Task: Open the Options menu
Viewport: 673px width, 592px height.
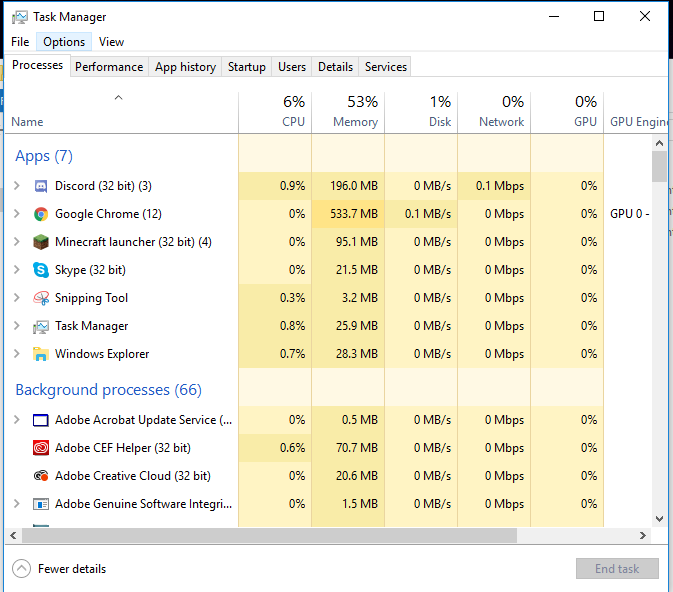Action: click(x=64, y=42)
